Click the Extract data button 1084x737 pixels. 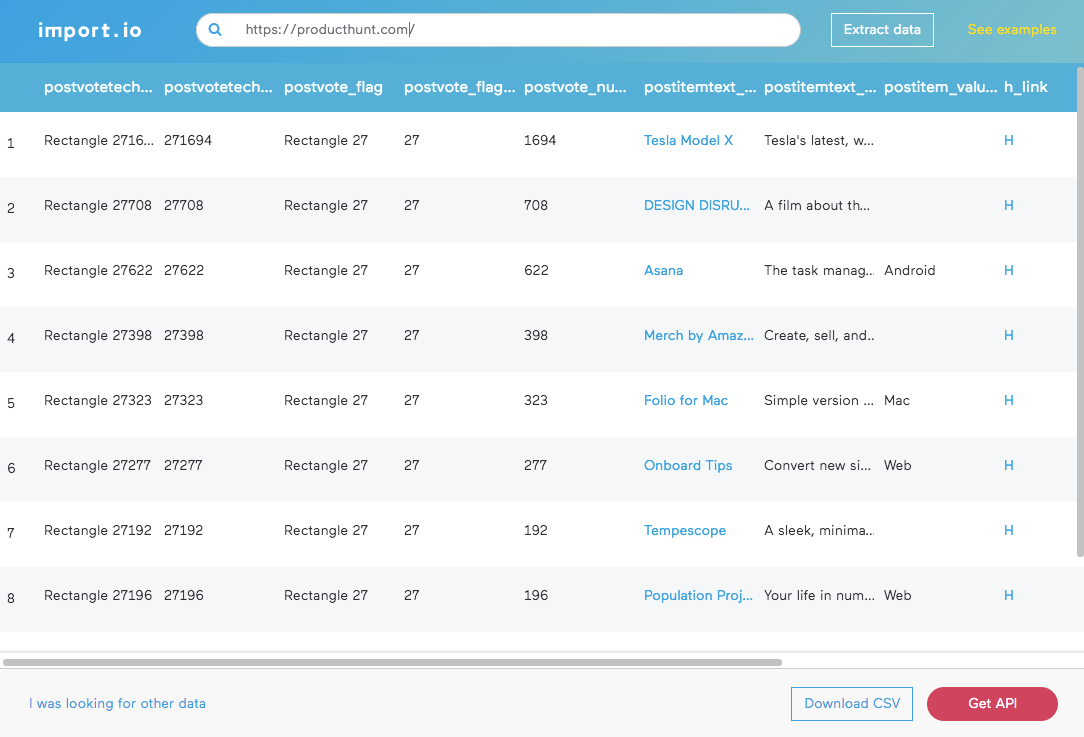(x=882, y=30)
